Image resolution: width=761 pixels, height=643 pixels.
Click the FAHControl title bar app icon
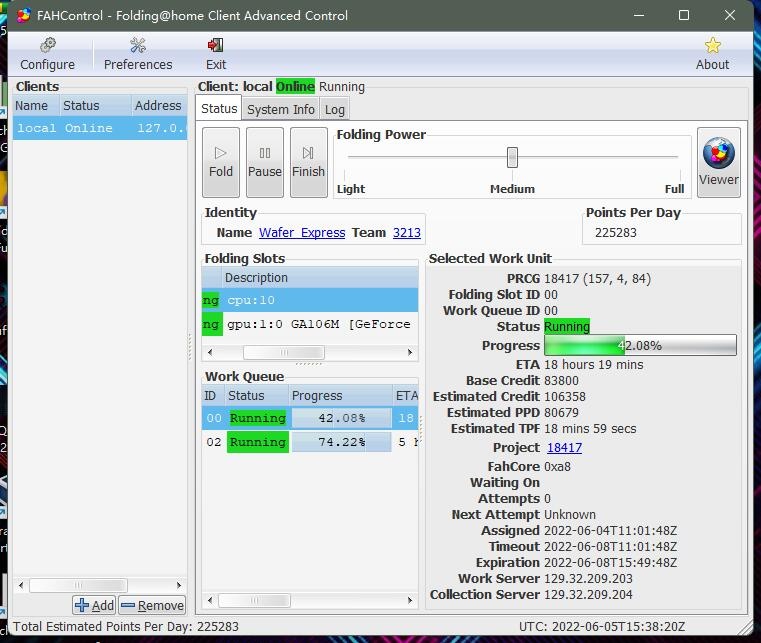coord(24,16)
